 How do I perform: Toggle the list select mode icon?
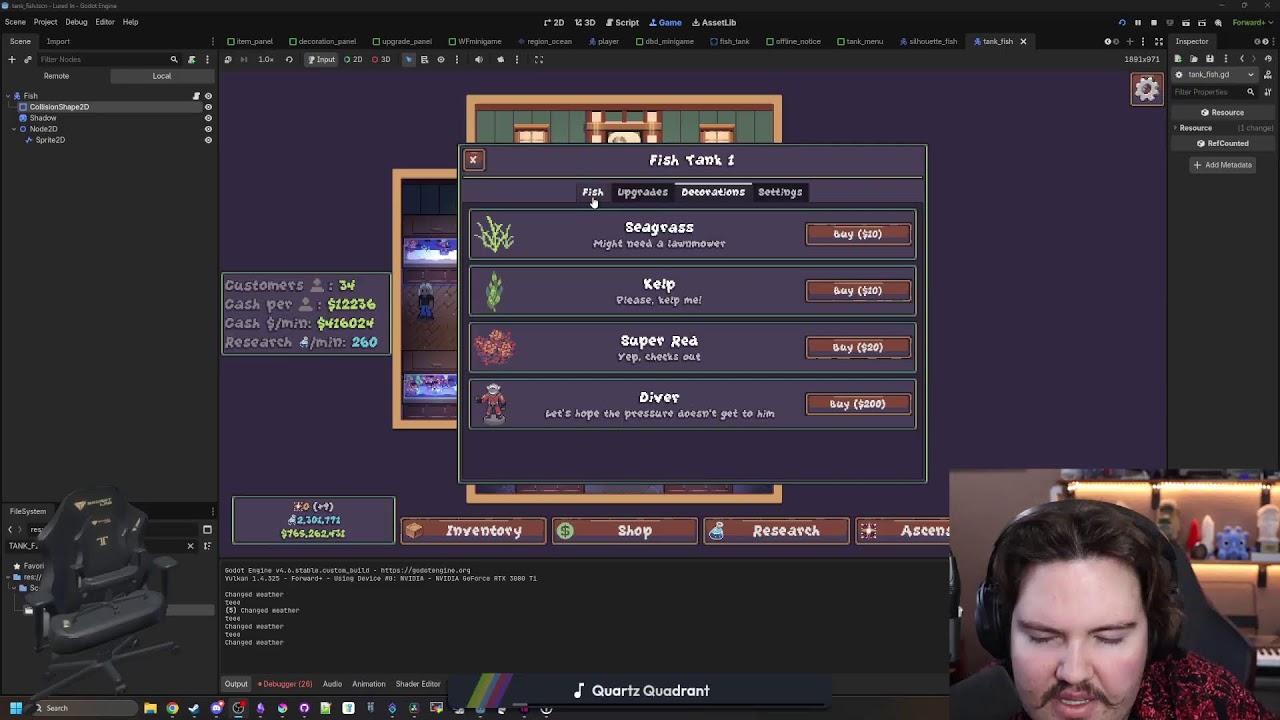pos(424,59)
